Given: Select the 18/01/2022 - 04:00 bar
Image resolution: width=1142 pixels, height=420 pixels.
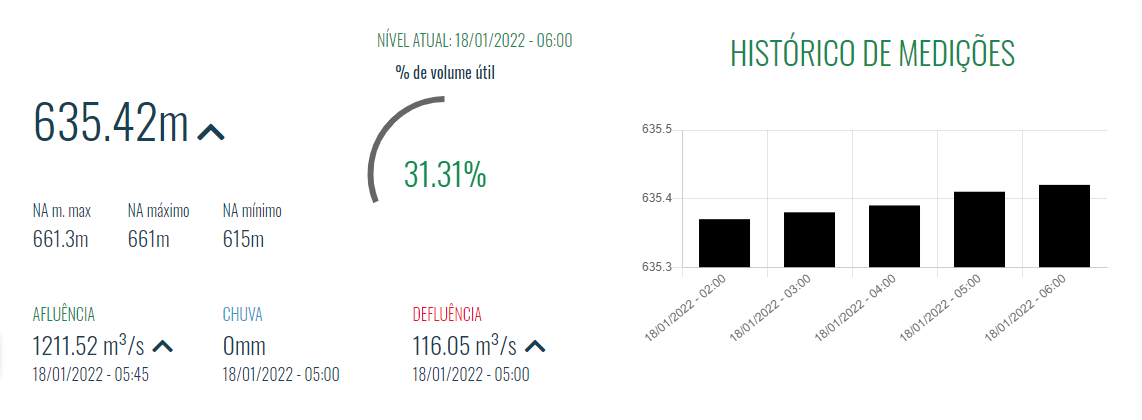Looking at the screenshot, I should pyautogui.click(x=894, y=236).
